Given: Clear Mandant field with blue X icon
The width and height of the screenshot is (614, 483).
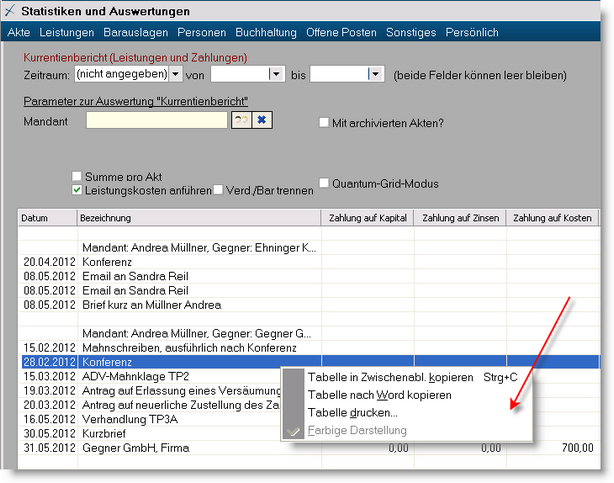Looking at the screenshot, I should (x=262, y=120).
